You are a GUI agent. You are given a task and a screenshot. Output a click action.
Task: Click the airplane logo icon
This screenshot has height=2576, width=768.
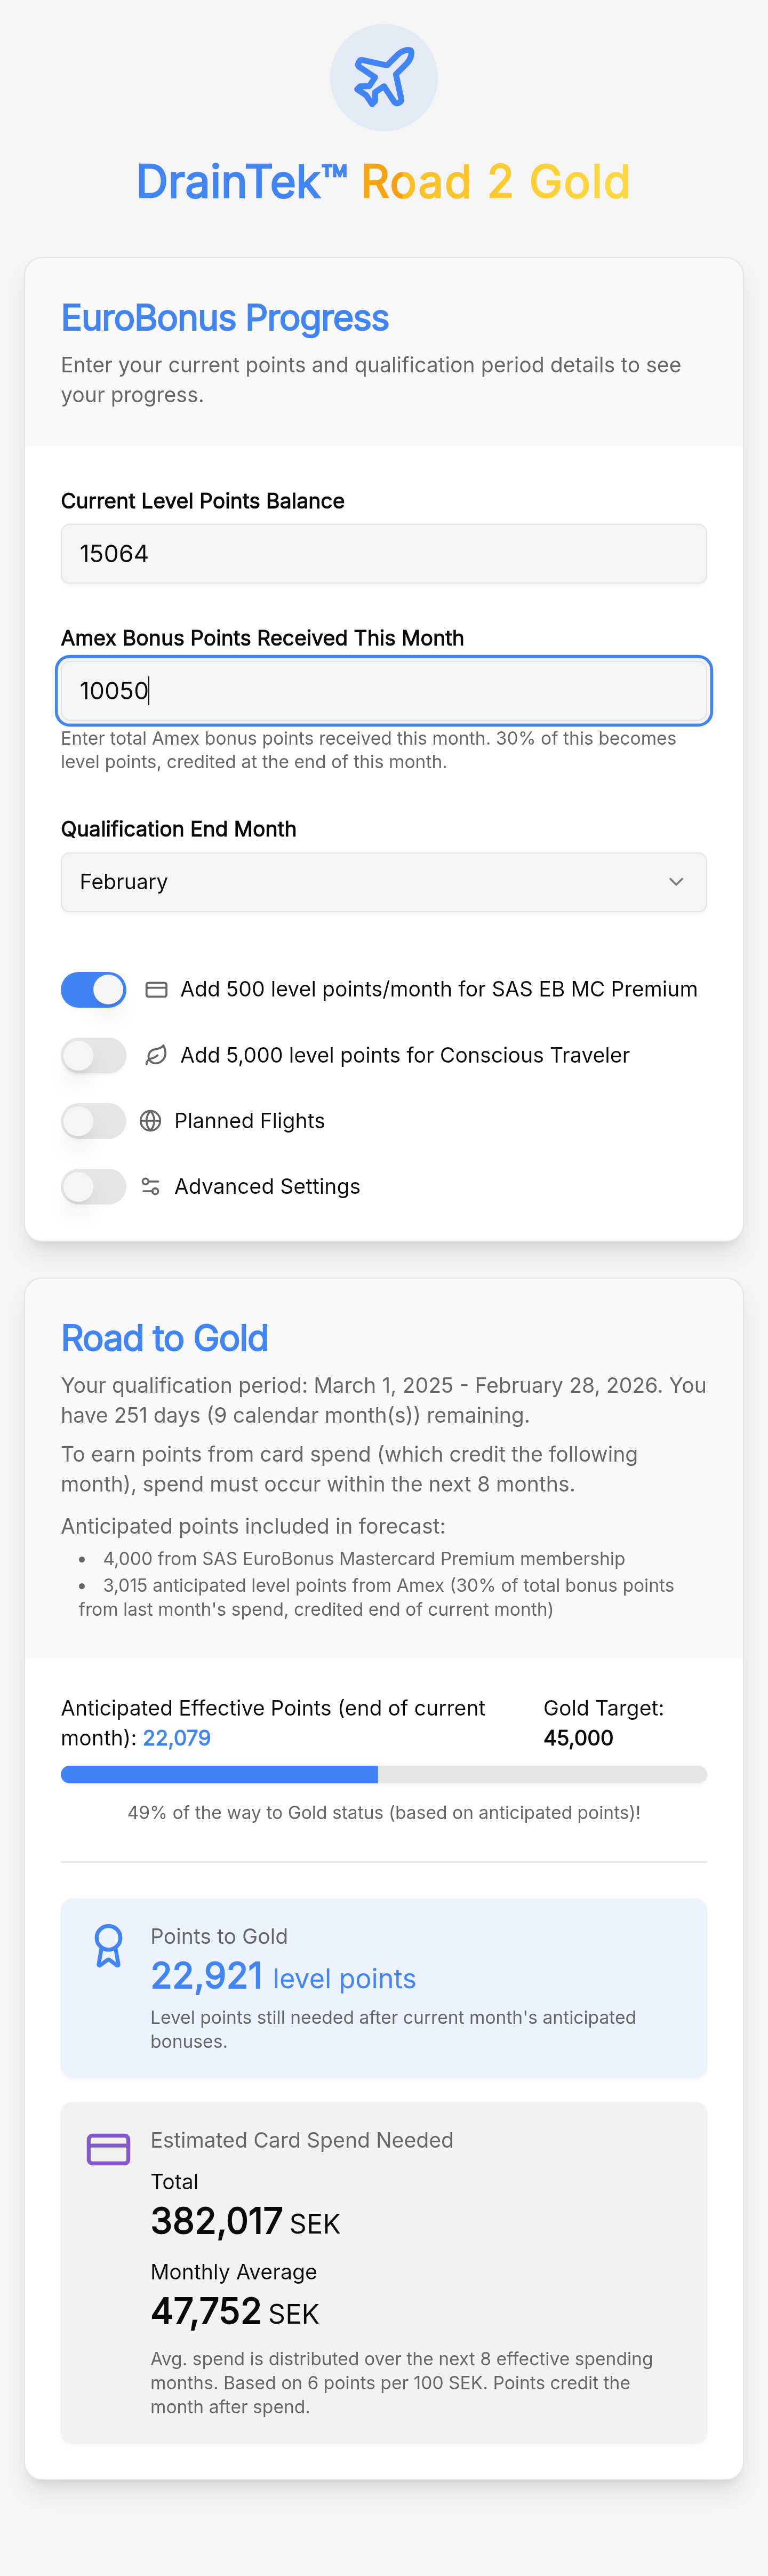pos(384,77)
